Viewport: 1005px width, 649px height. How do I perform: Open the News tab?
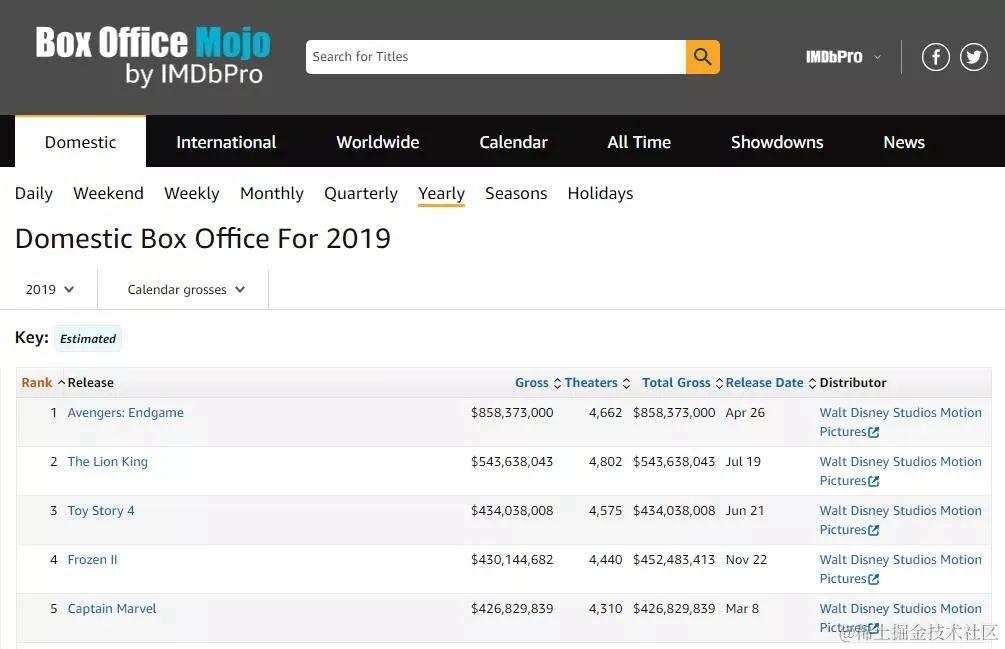904,142
